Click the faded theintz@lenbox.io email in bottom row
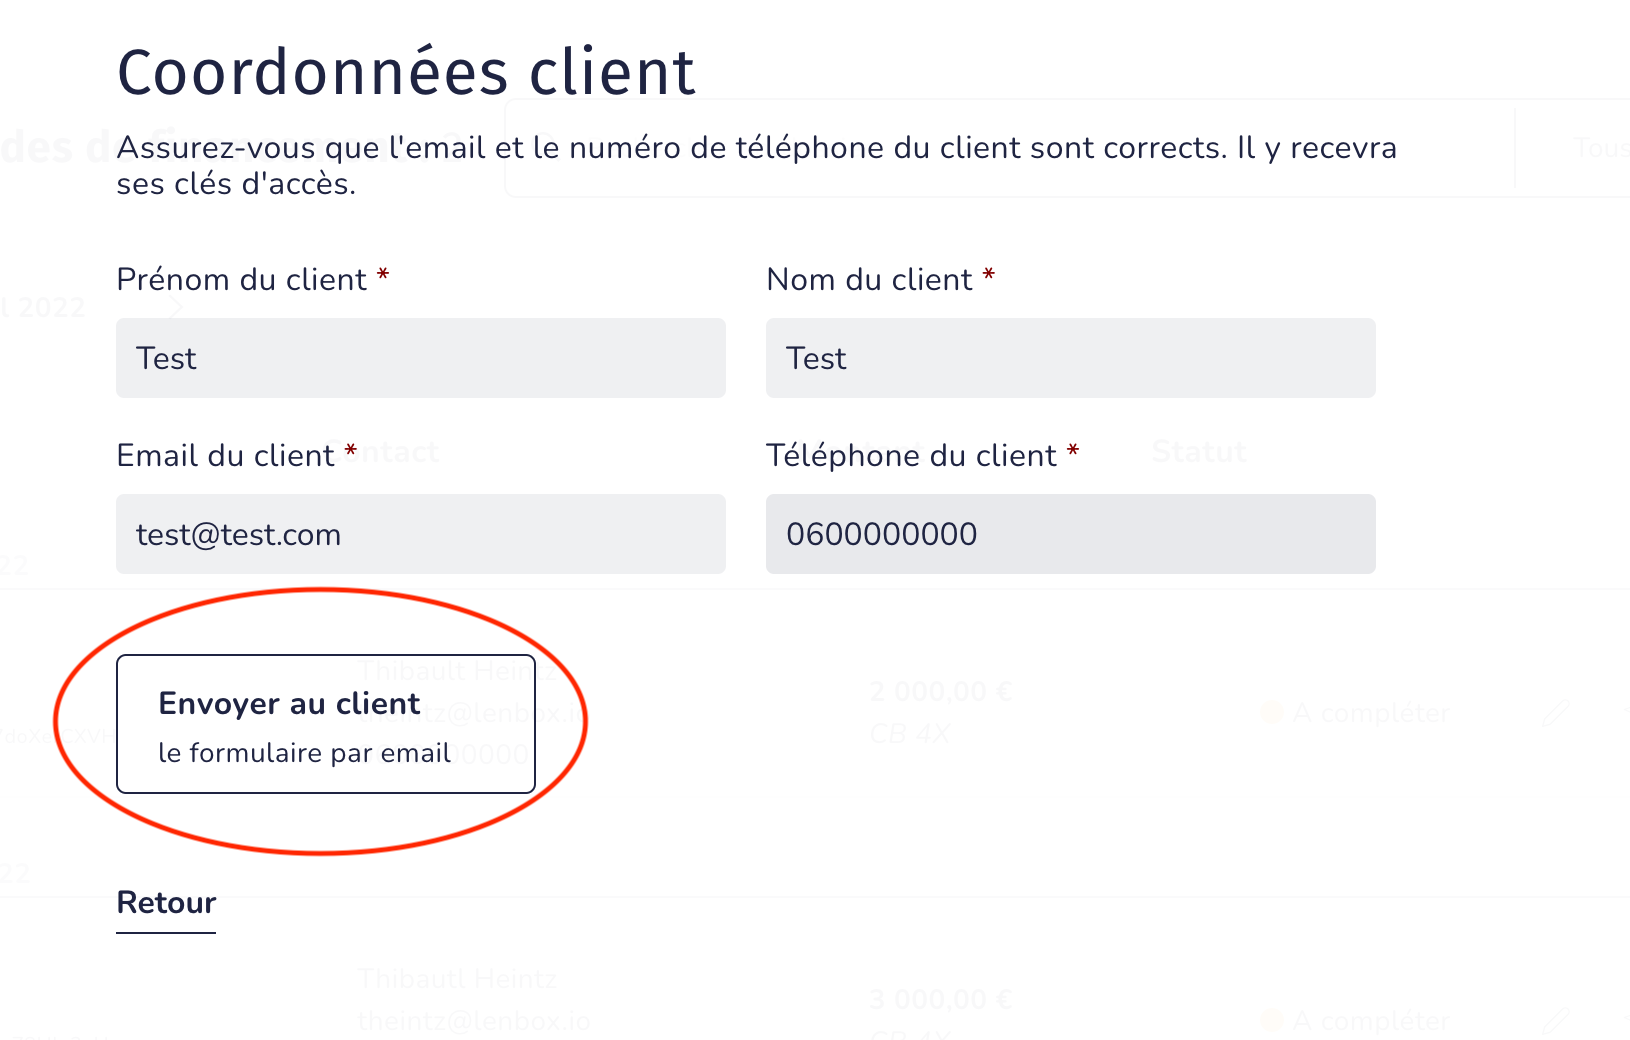1630x1040 pixels. [x=474, y=1022]
